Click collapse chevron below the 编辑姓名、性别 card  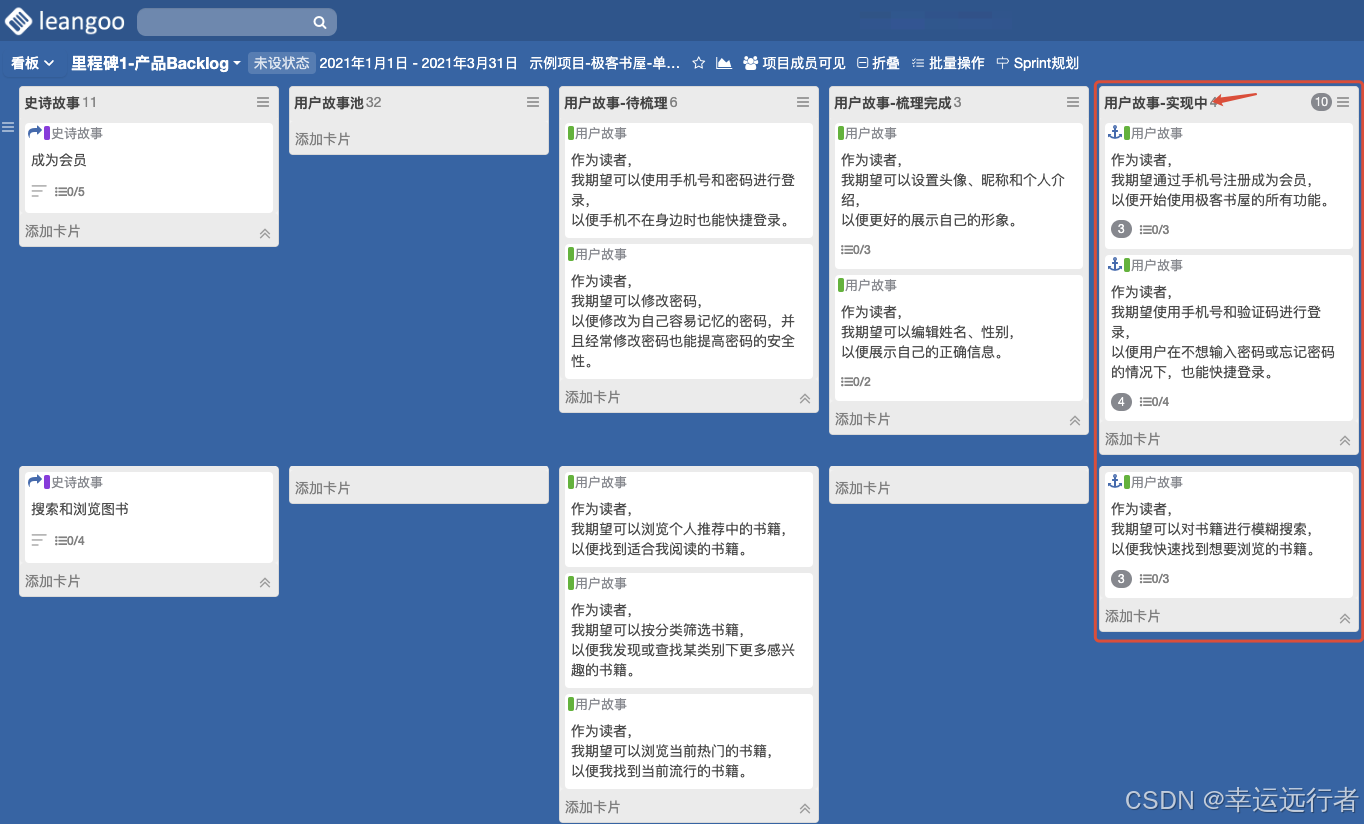point(1075,421)
